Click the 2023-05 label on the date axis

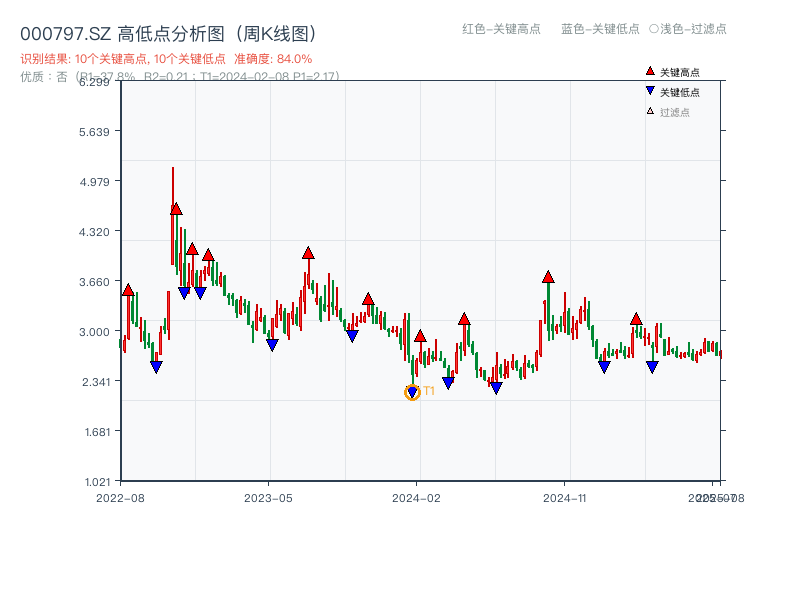tap(266, 497)
